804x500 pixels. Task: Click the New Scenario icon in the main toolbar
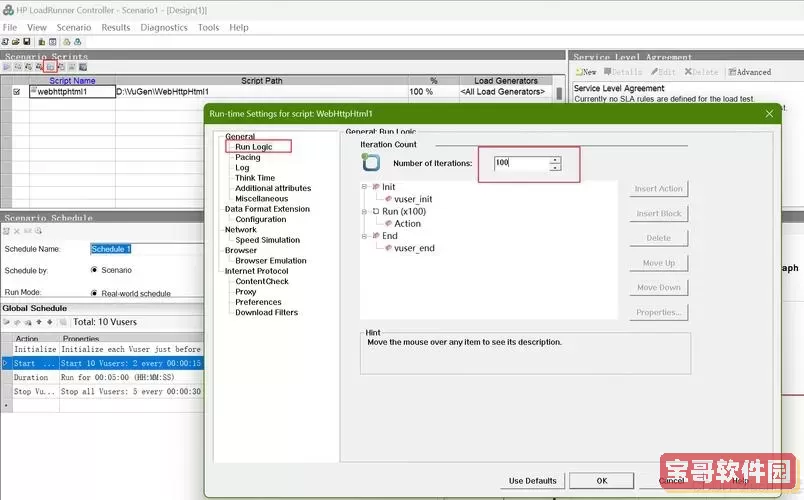[x=5, y=42]
